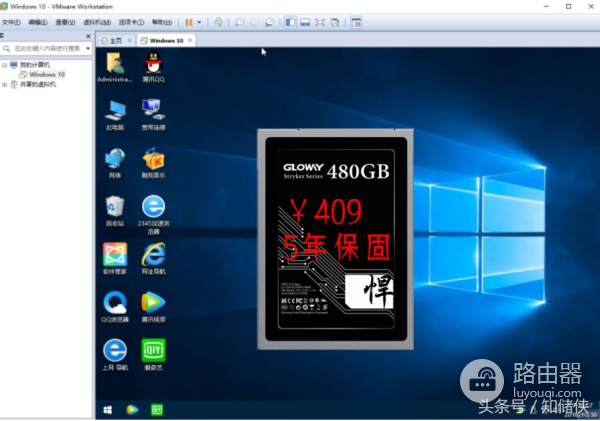
Task: Switch to the Home tab (主页)
Action: (115, 40)
